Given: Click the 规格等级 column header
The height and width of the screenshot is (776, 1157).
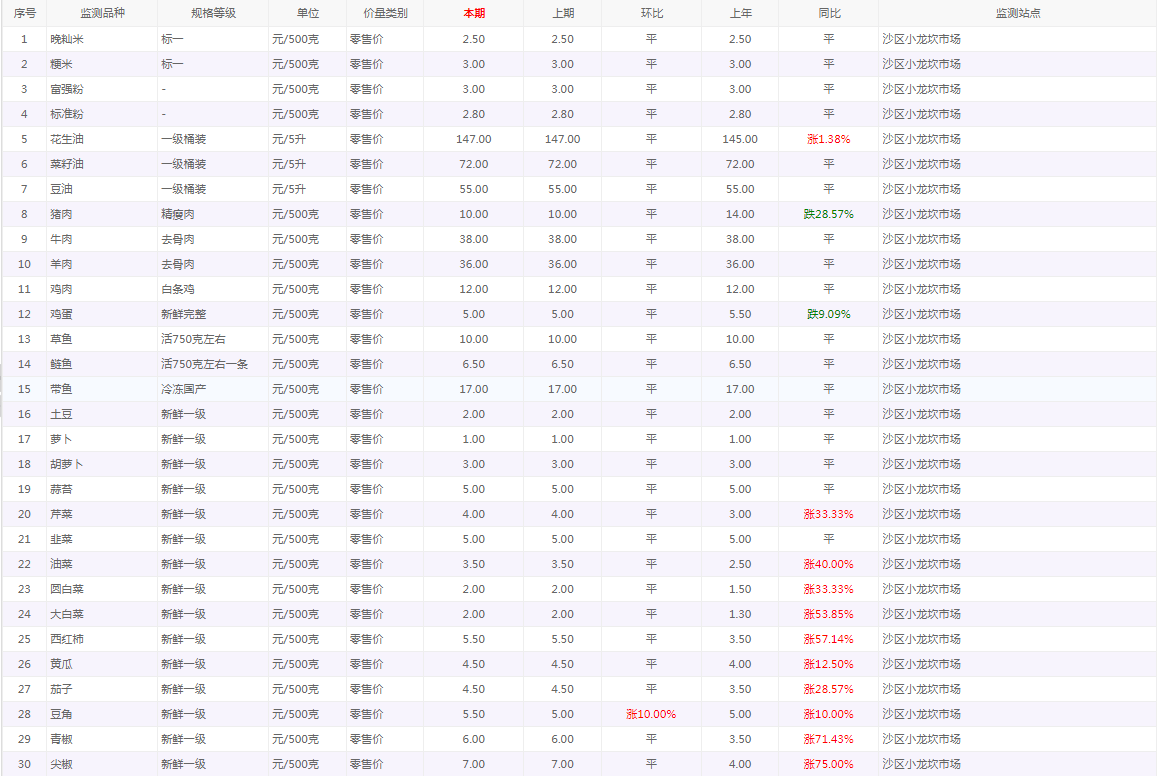Looking at the screenshot, I should click(213, 14).
